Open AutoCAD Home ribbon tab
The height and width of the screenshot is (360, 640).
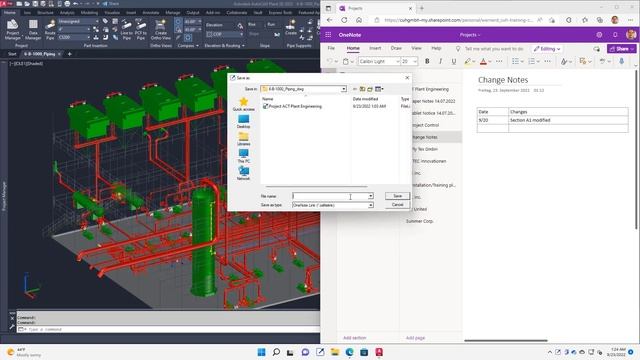10,13
